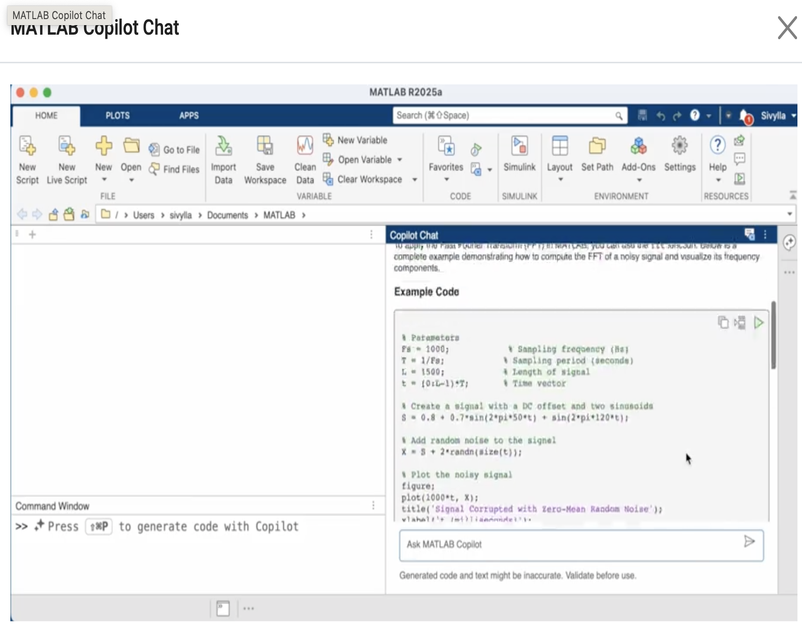Expand the Open dropdown arrow
The width and height of the screenshot is (802, 632).
[131, 179]
